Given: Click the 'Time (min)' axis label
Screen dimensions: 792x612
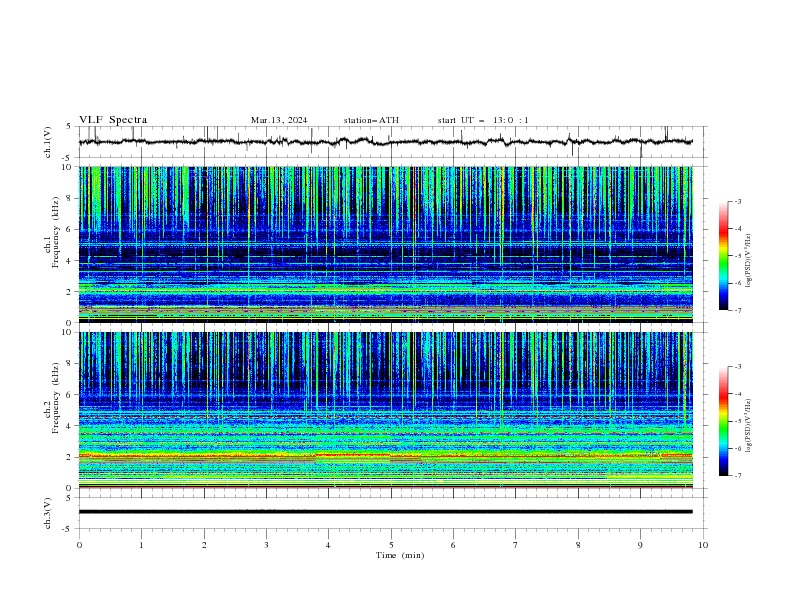Looking at the screenshot, I should [x=400, y=555].
